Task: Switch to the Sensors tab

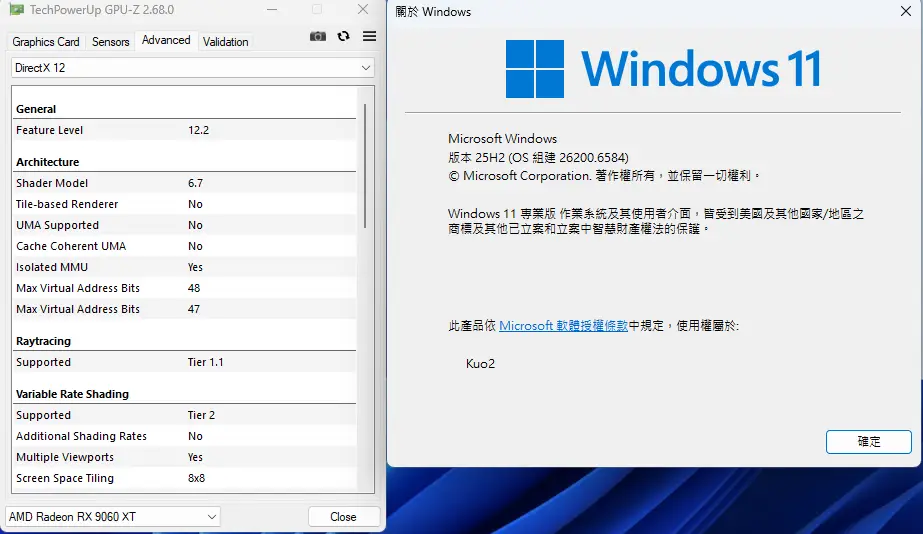Action: [x=111, y=42]
